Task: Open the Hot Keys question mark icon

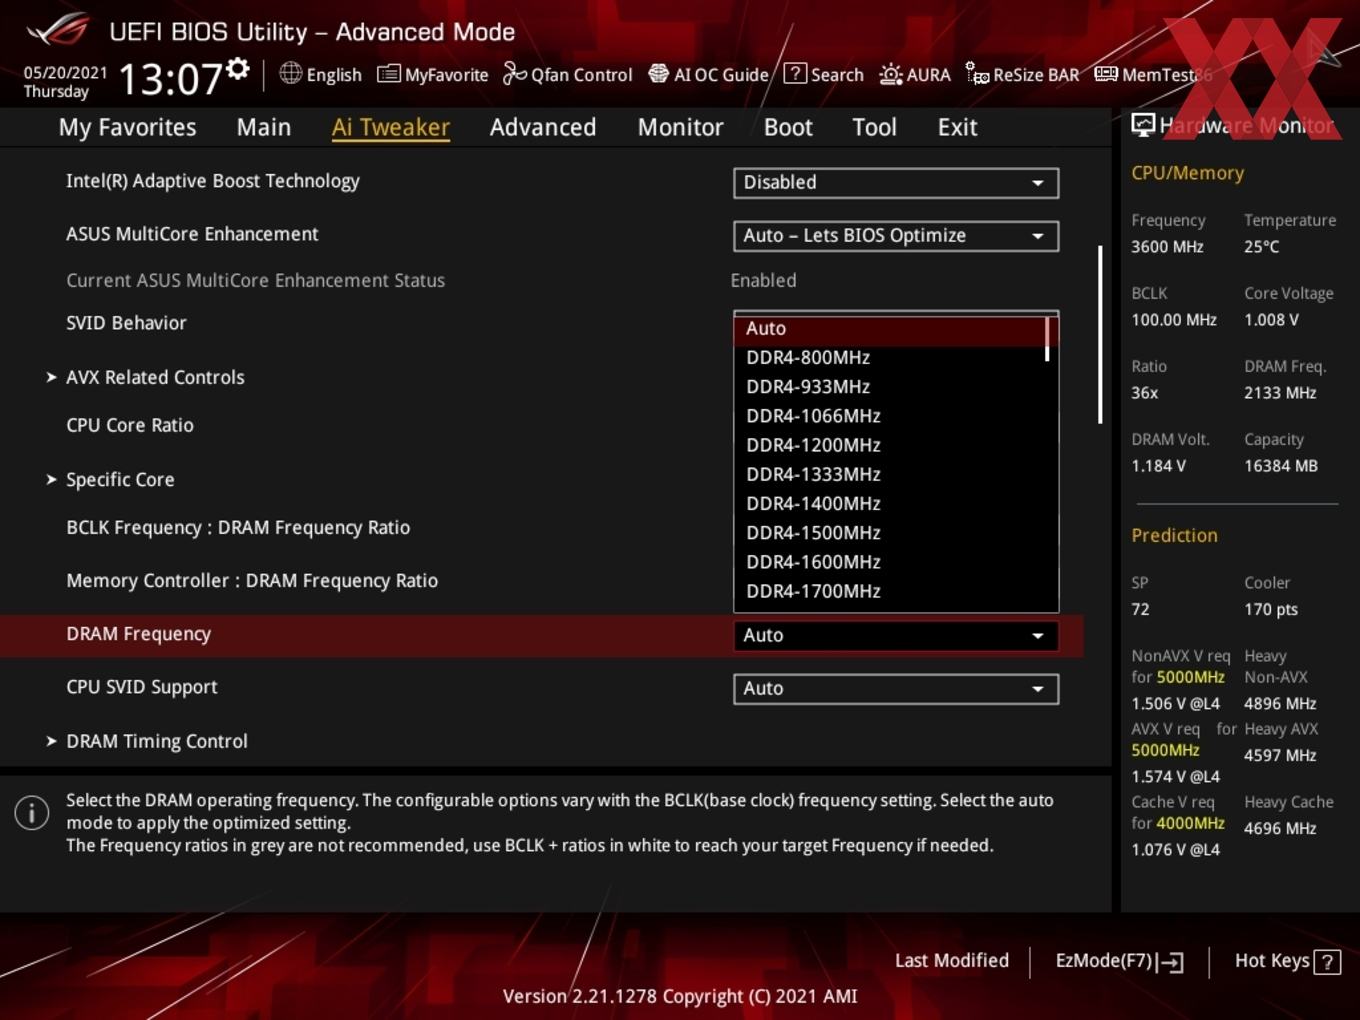Action: 1327,962
